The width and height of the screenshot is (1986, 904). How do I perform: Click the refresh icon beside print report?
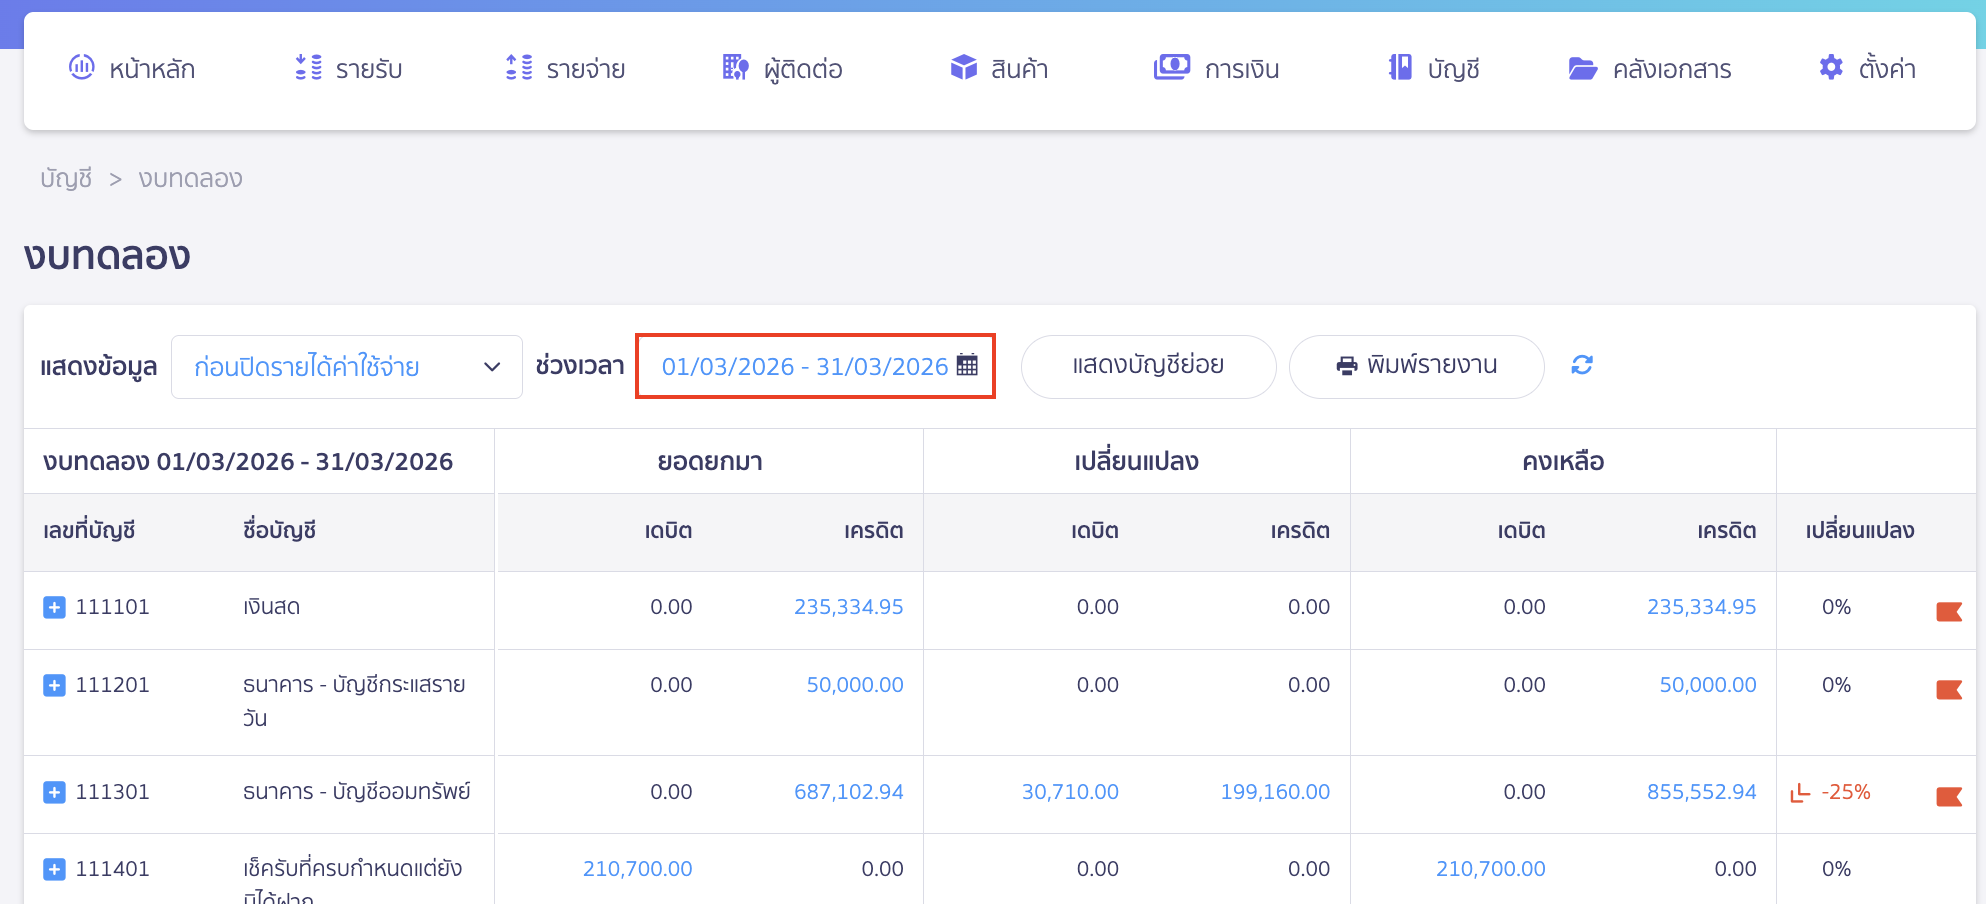1581,366
